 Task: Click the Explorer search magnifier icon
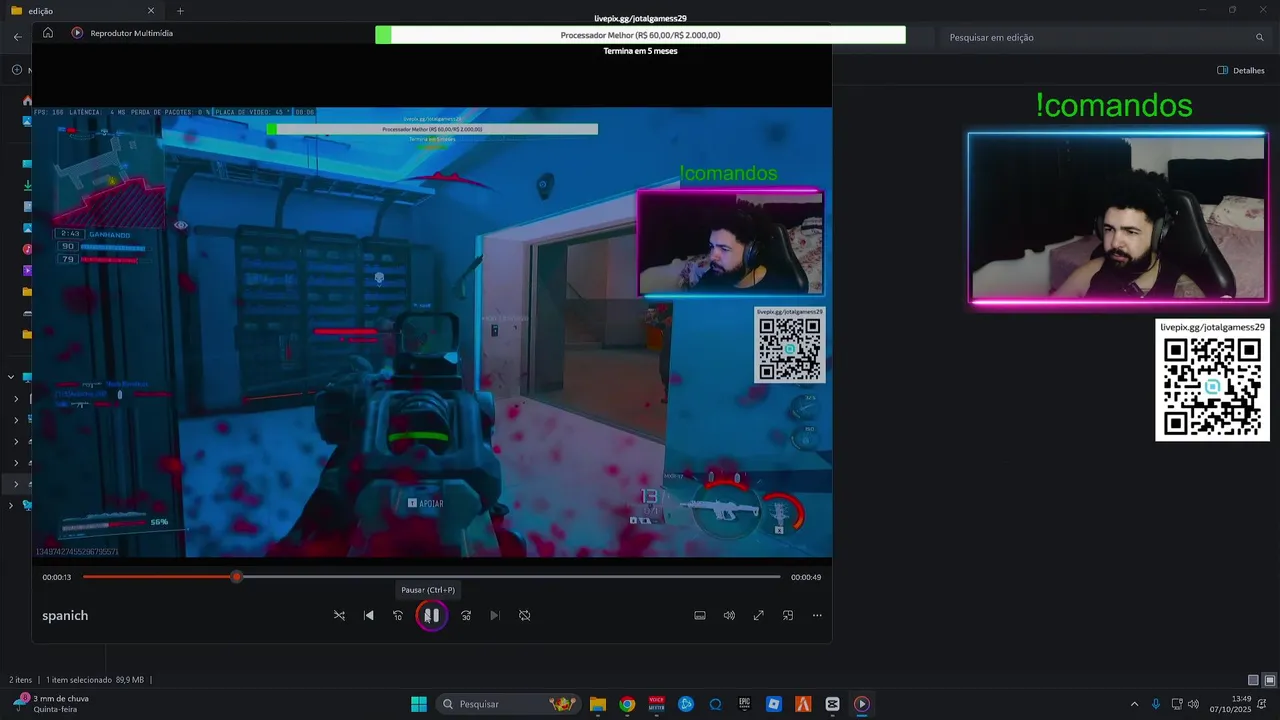1259,37
